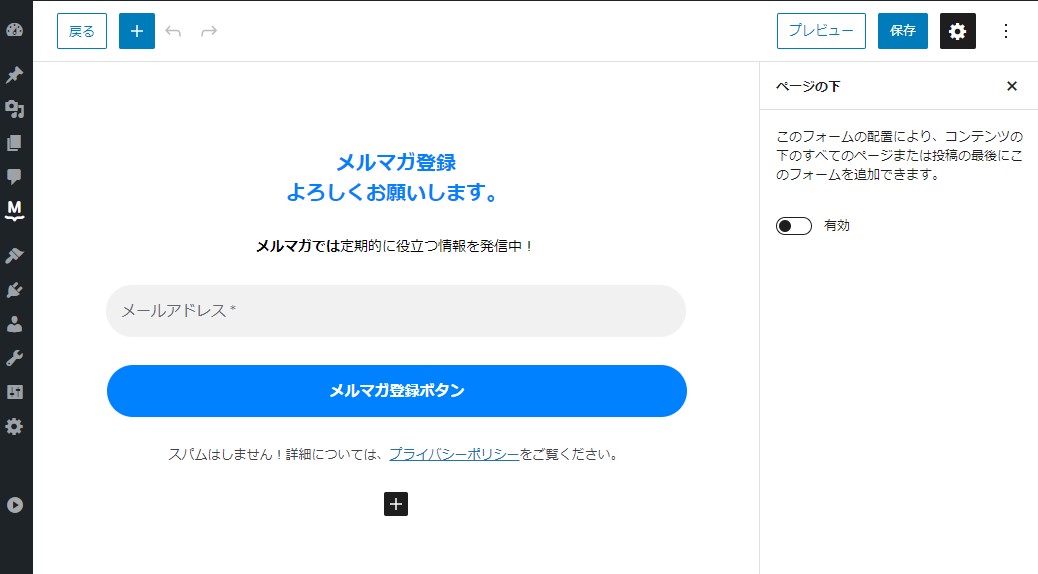This screenshot has width=1038, height=574.
Task: Select the blue メルマガ登録ボタン submit button
Action: pyautogui.click(x=396, y=391)
